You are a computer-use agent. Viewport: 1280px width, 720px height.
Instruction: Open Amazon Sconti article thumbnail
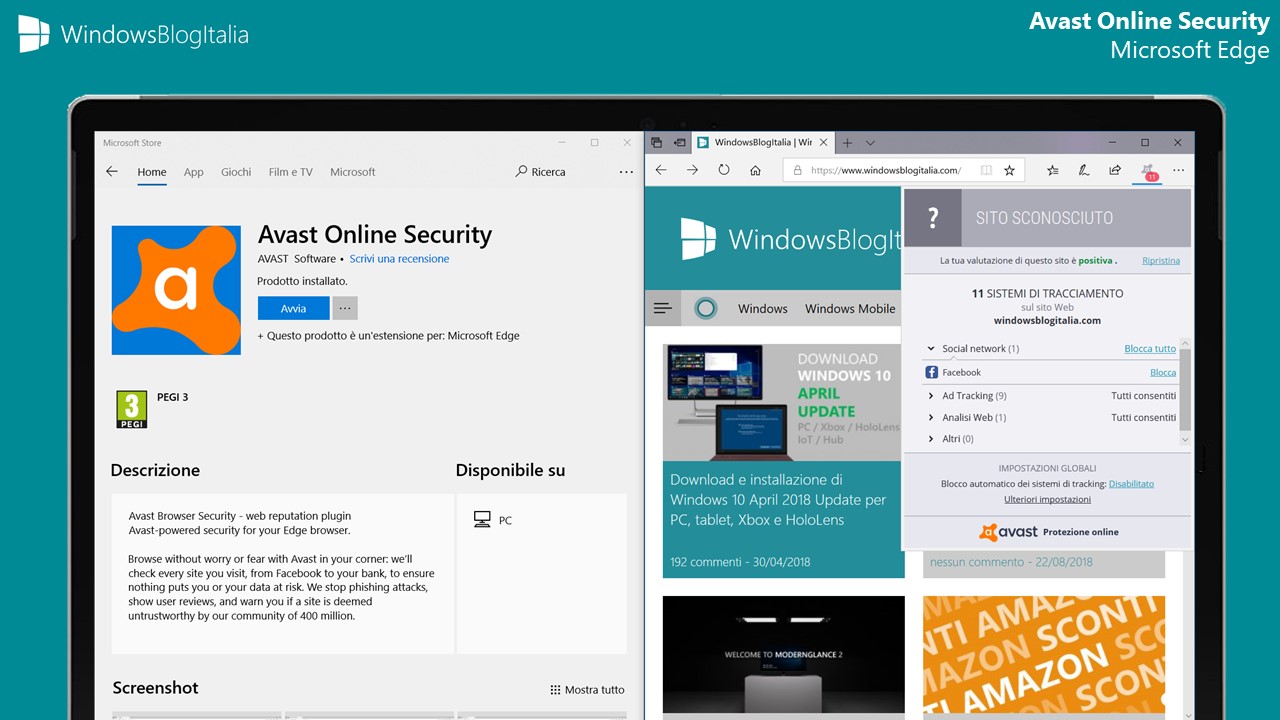click(x=1044, y=655)
